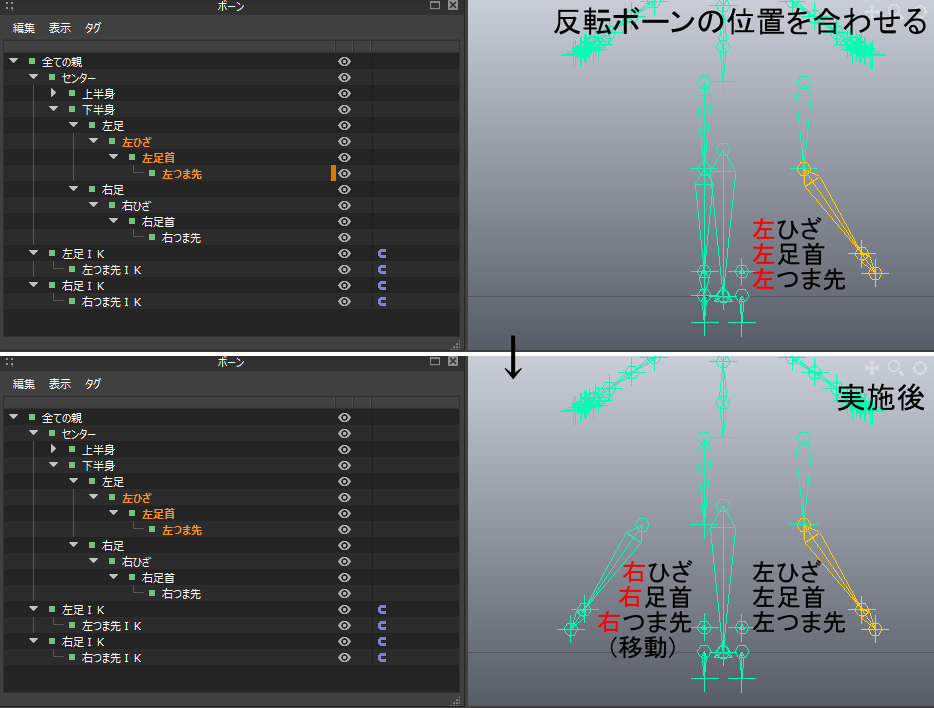Select 右足 row in upper bone tree
Screen dimensions: 934x708
231,190
